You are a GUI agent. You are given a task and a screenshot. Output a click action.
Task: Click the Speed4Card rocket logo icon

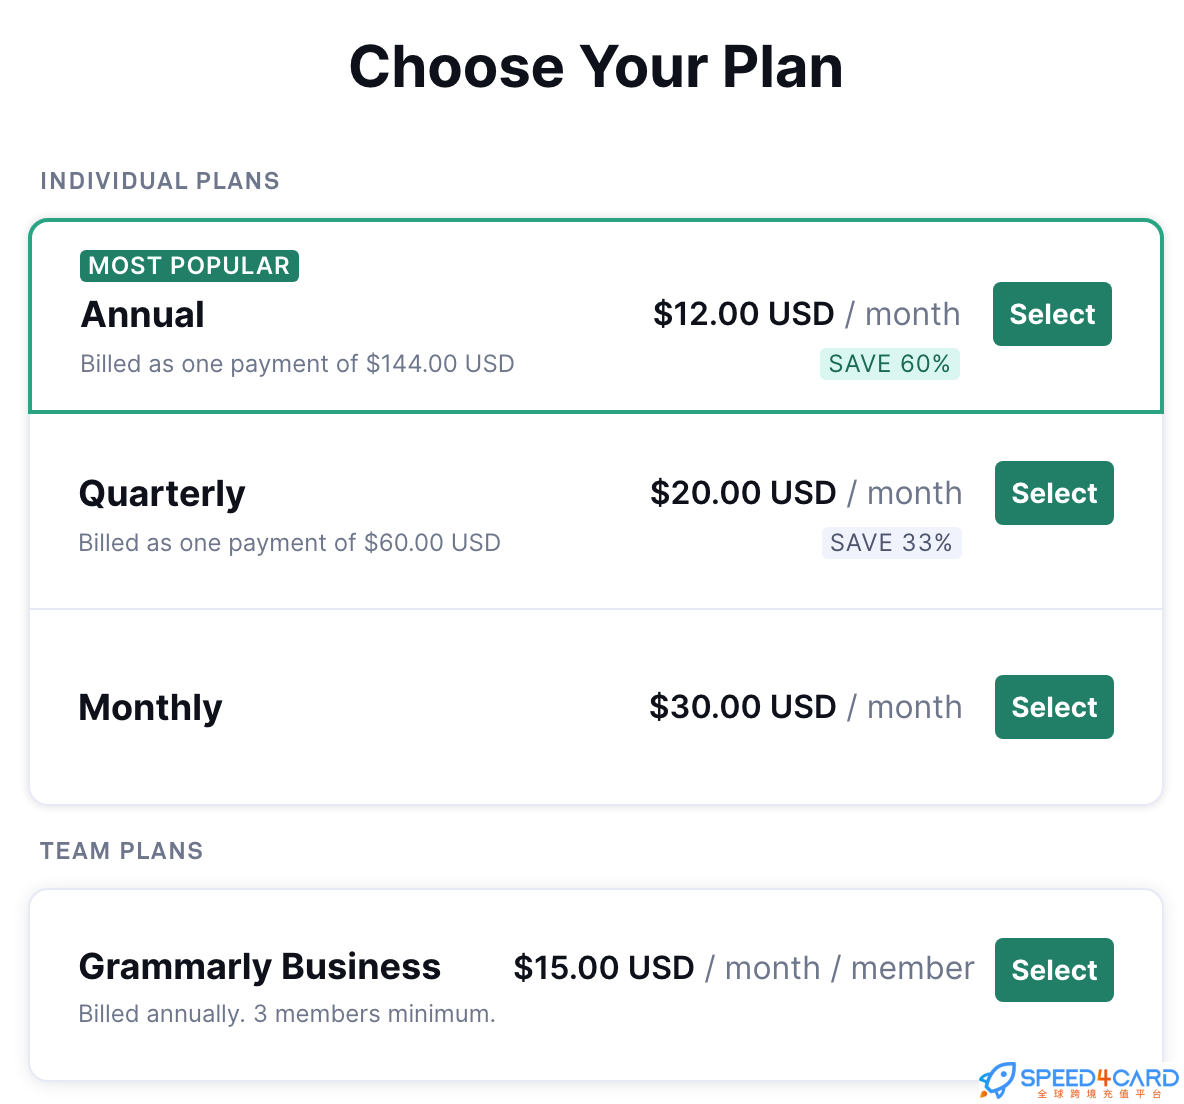(x=997, y=1081)
